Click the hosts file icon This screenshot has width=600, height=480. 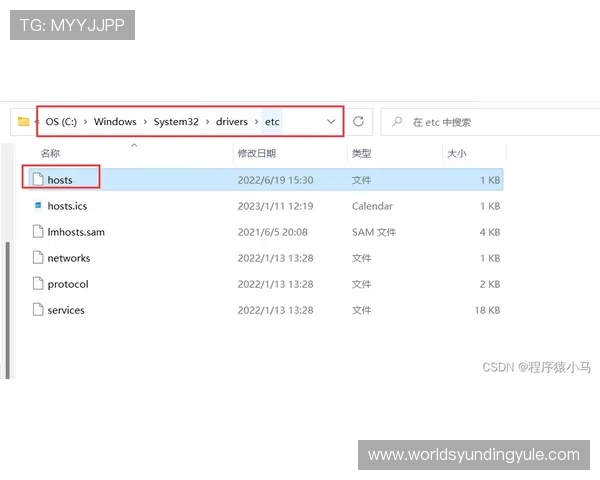coord(38,179)
